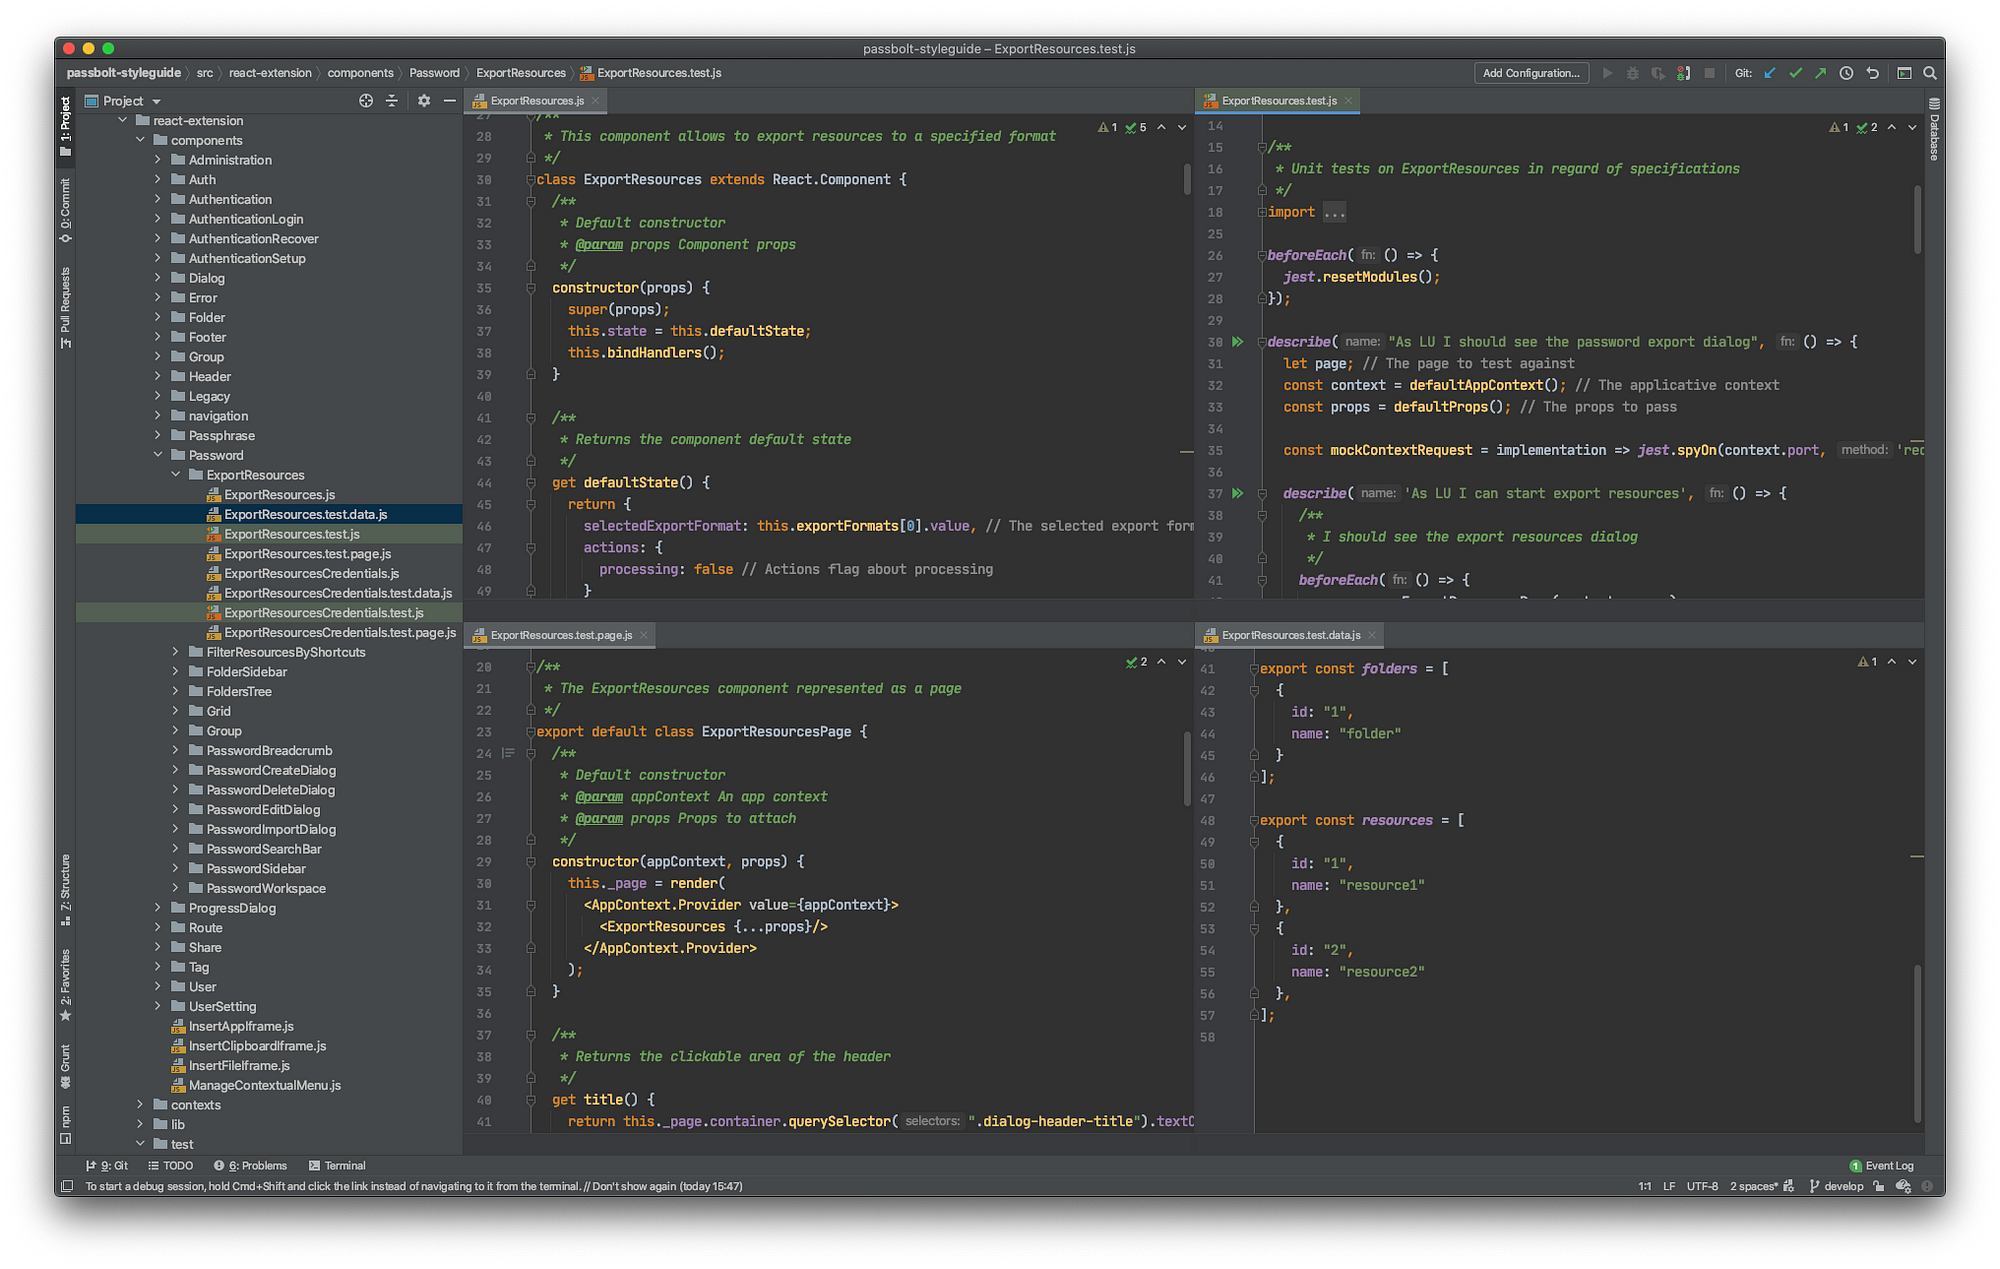
Task: Click locate file crosshair icon in Project panel
Action: point(366,101)
